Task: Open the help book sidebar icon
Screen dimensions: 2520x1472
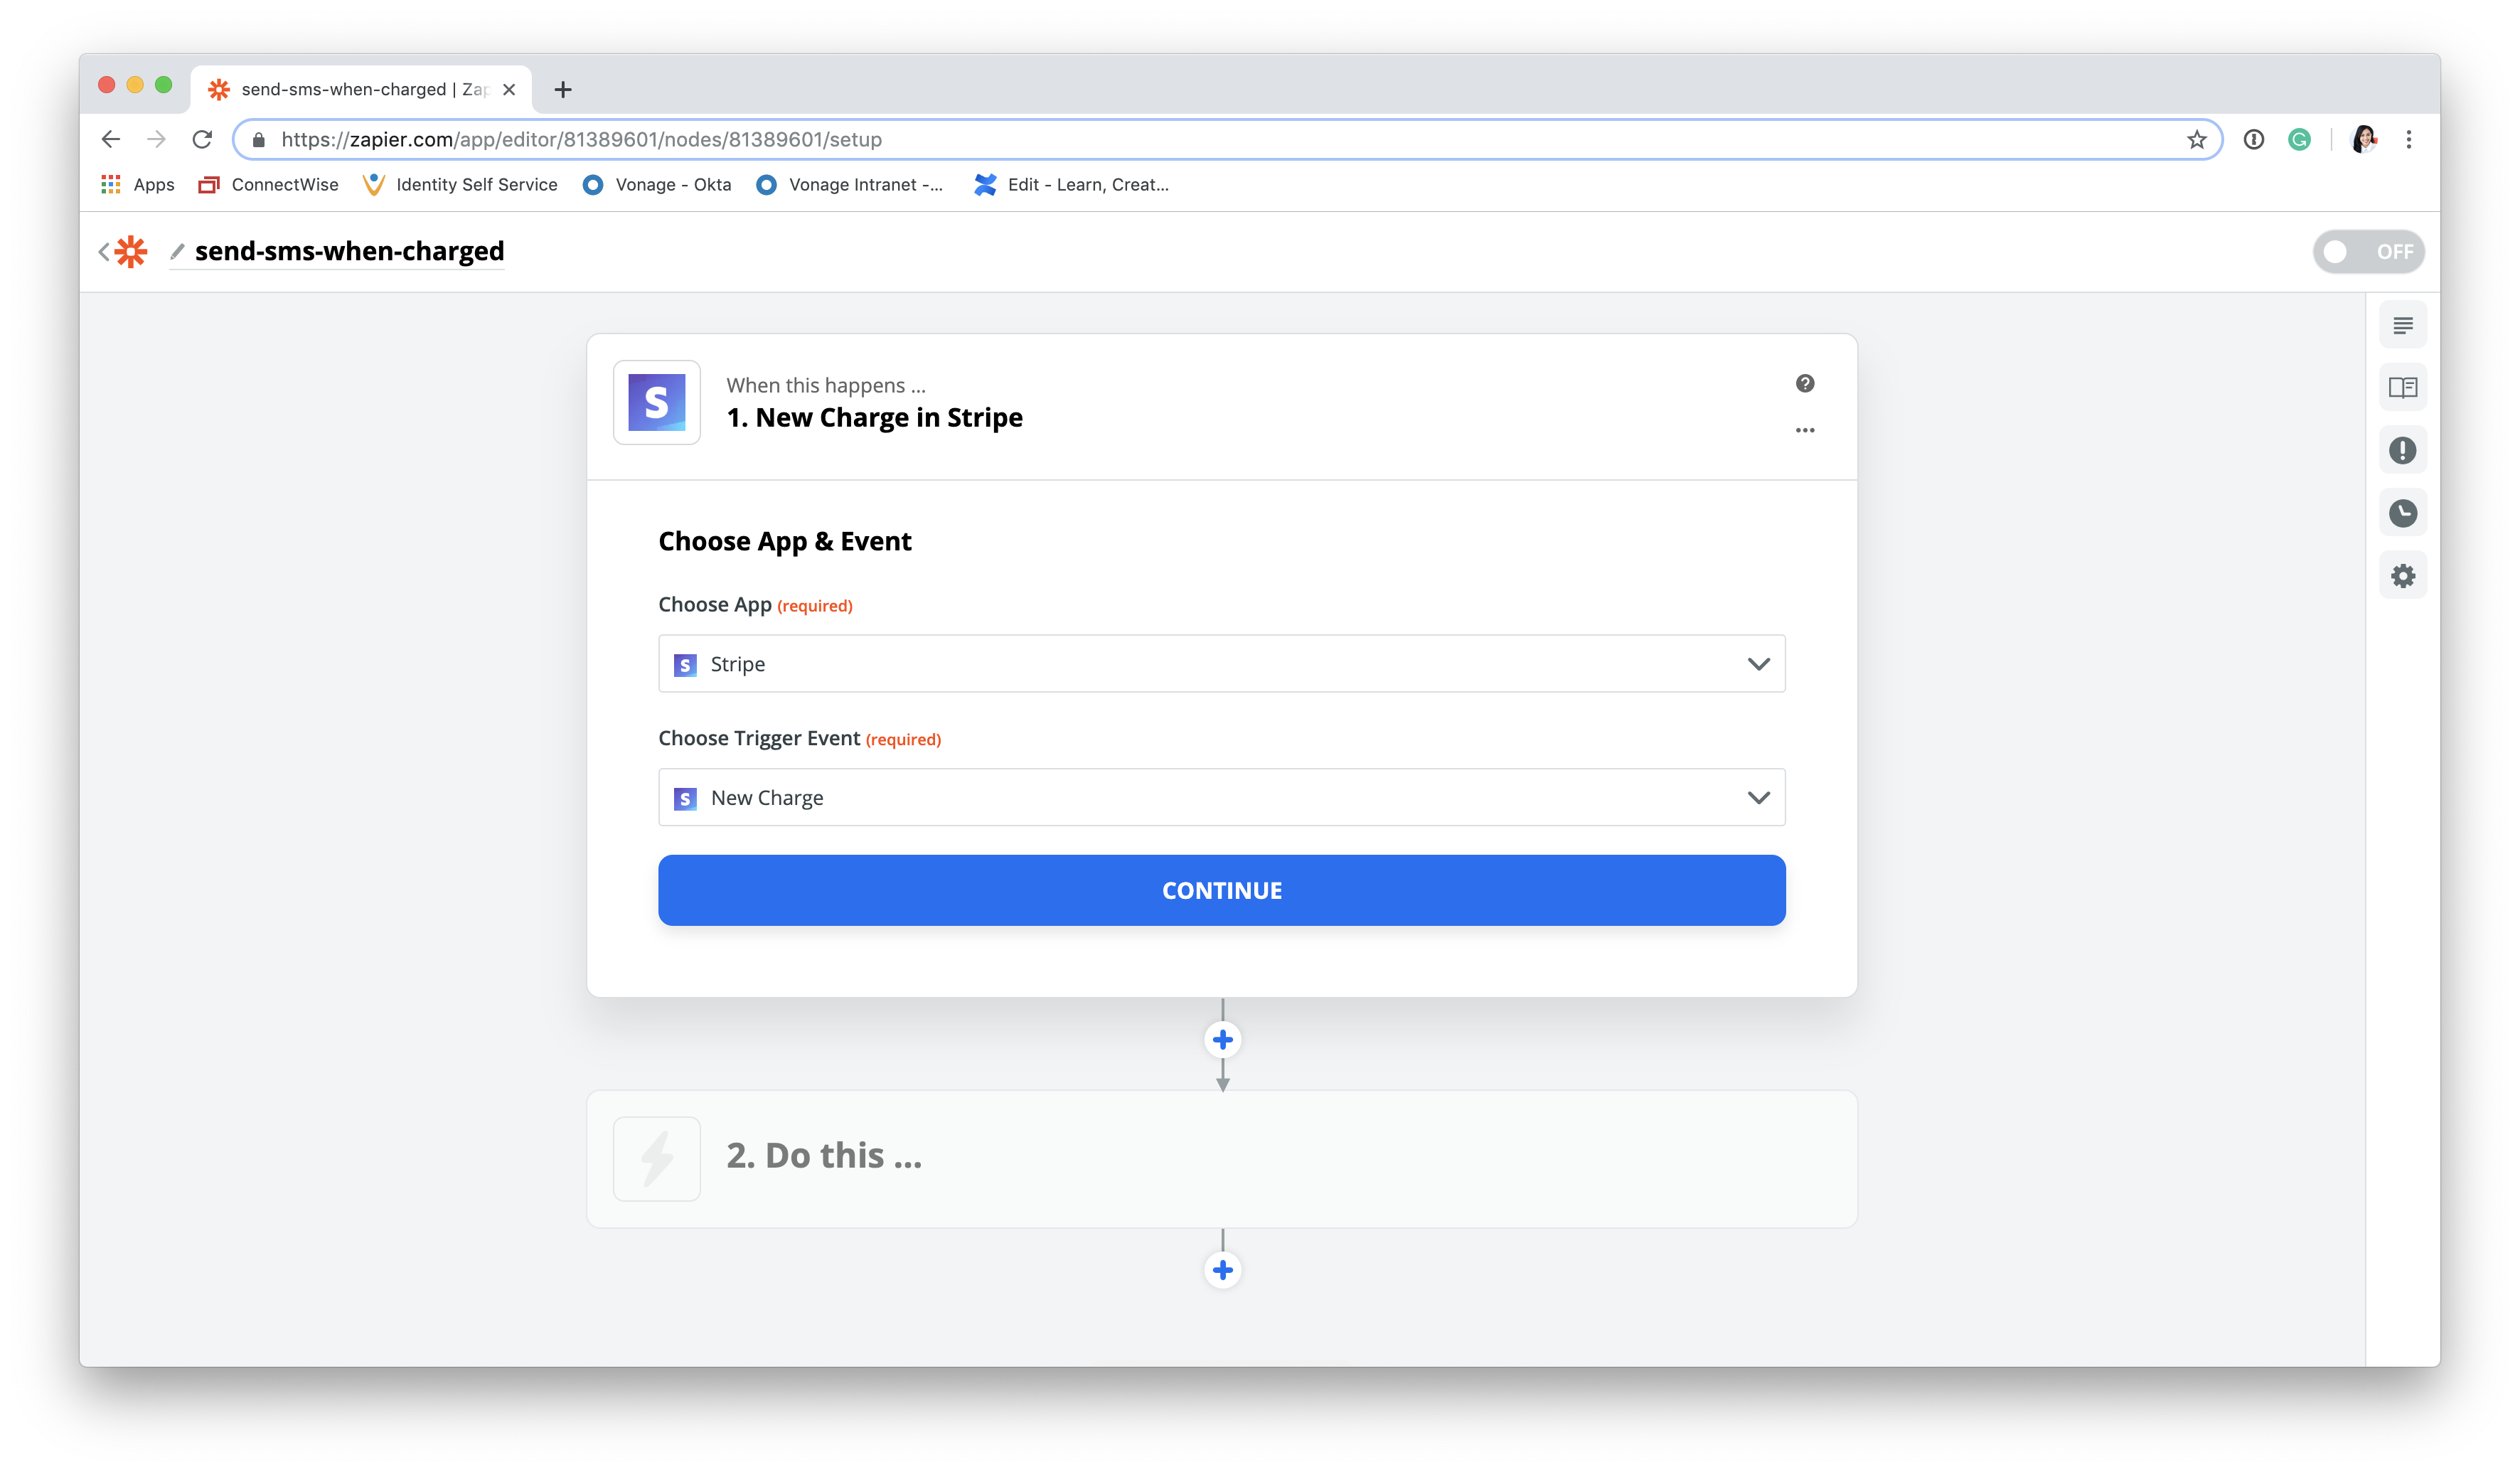Action: click(x=2402, y=388)
